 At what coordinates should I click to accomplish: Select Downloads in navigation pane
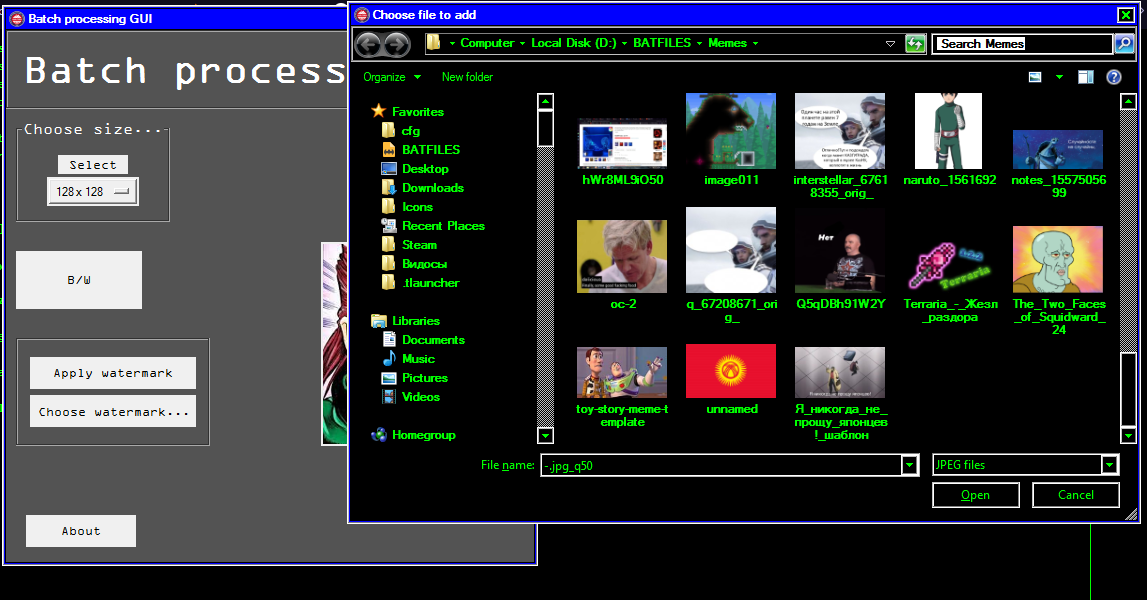432,188
